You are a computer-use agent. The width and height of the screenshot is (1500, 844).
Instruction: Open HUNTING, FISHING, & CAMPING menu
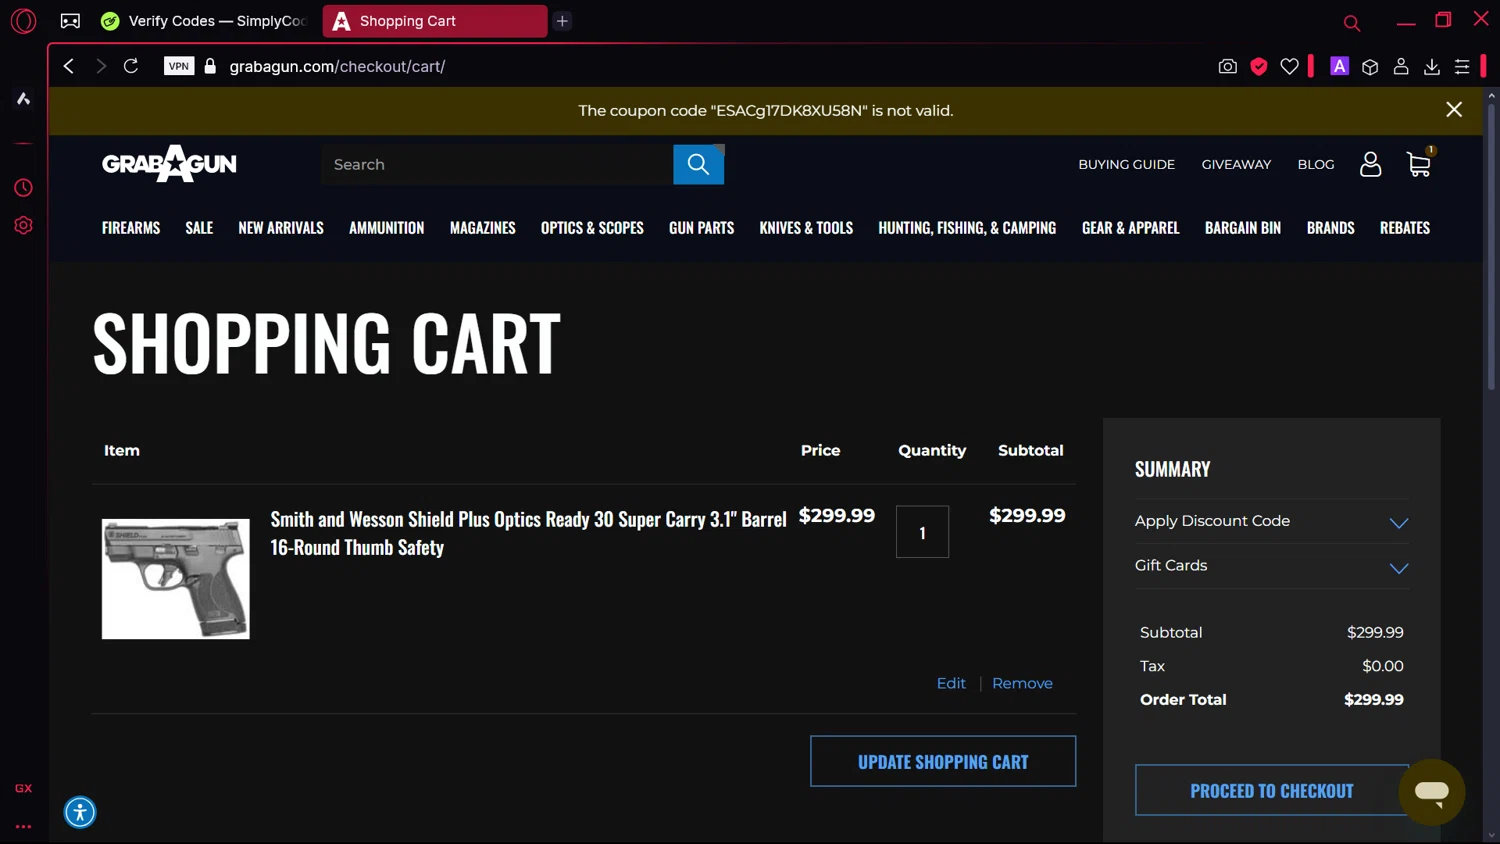967,228
